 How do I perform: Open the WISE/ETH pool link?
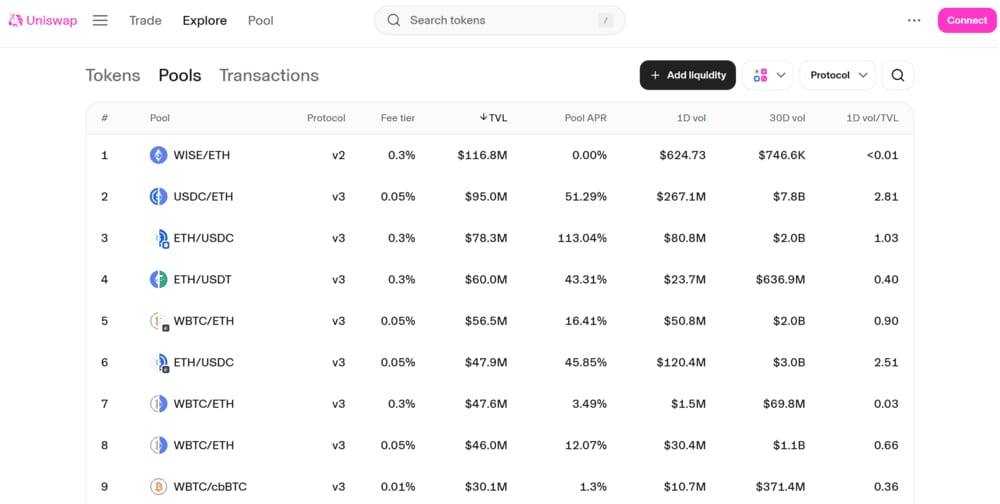pyautogui.click(x=202, y=155)
